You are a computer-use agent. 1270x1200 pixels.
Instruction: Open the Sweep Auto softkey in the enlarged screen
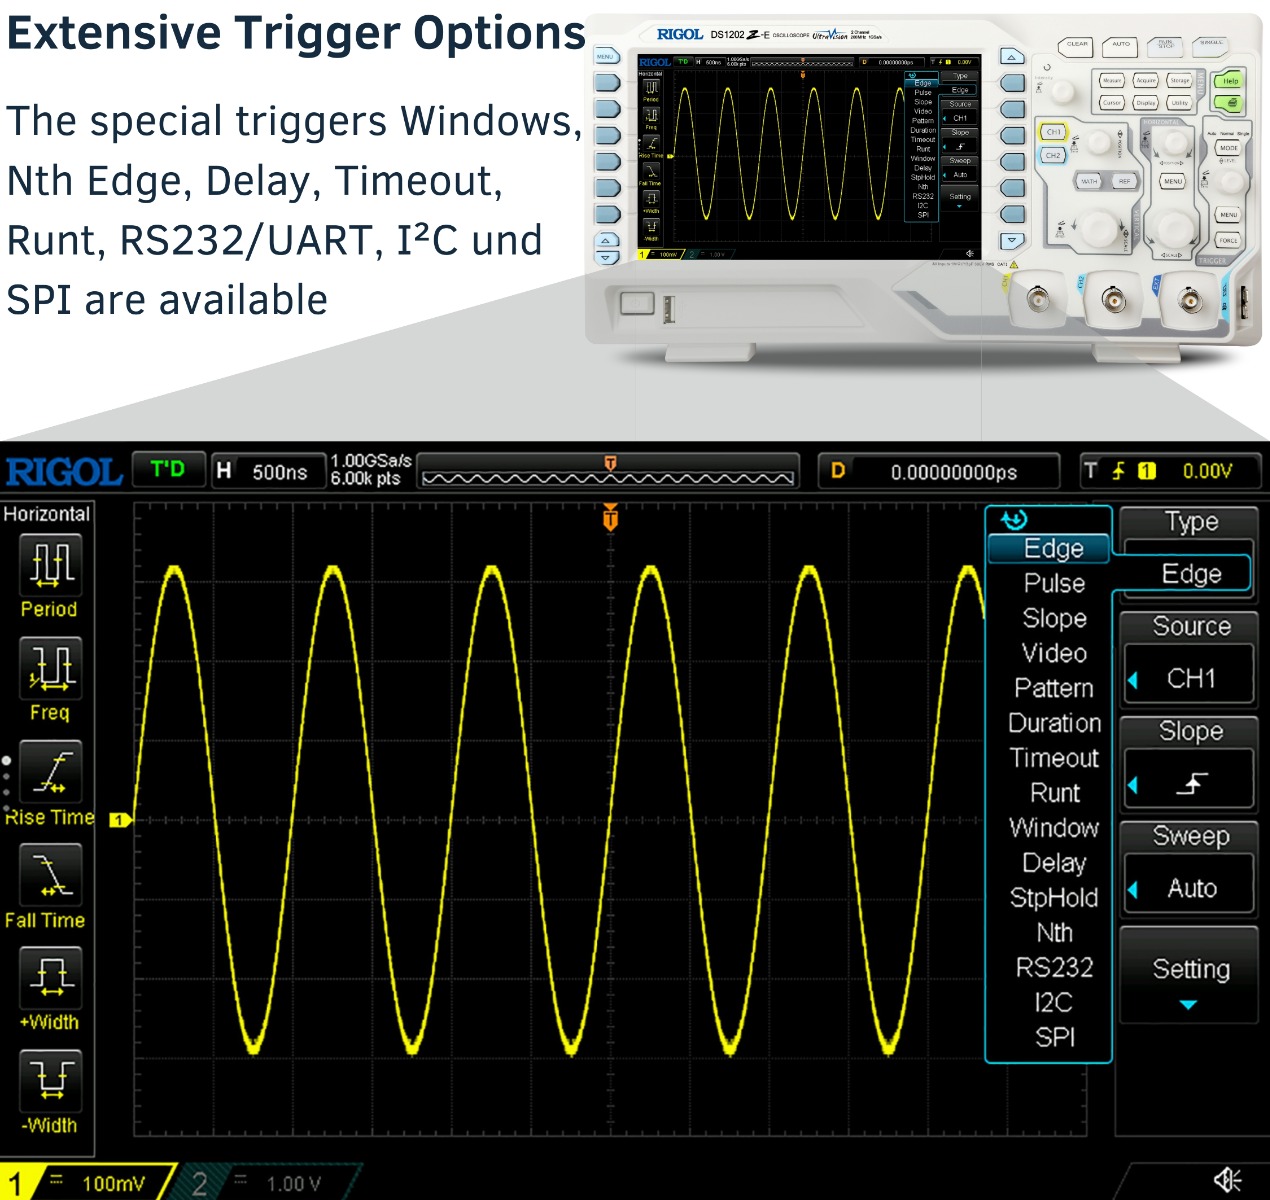[1189, 868]
